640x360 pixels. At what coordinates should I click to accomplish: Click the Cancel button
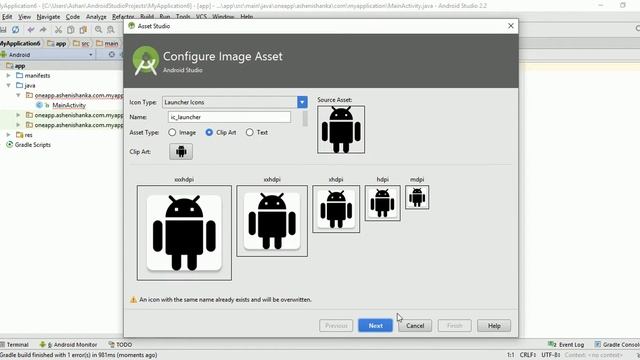(415, 326)
